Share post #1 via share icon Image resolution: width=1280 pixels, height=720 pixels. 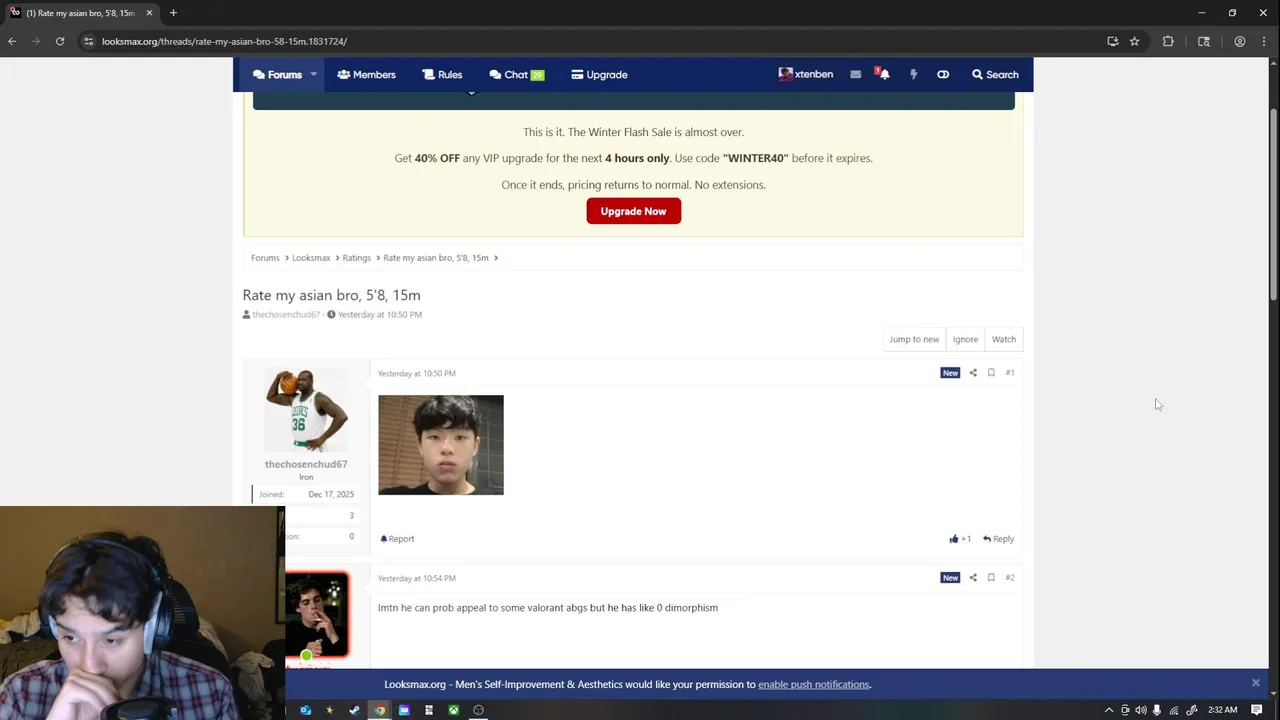coord(973,373)
